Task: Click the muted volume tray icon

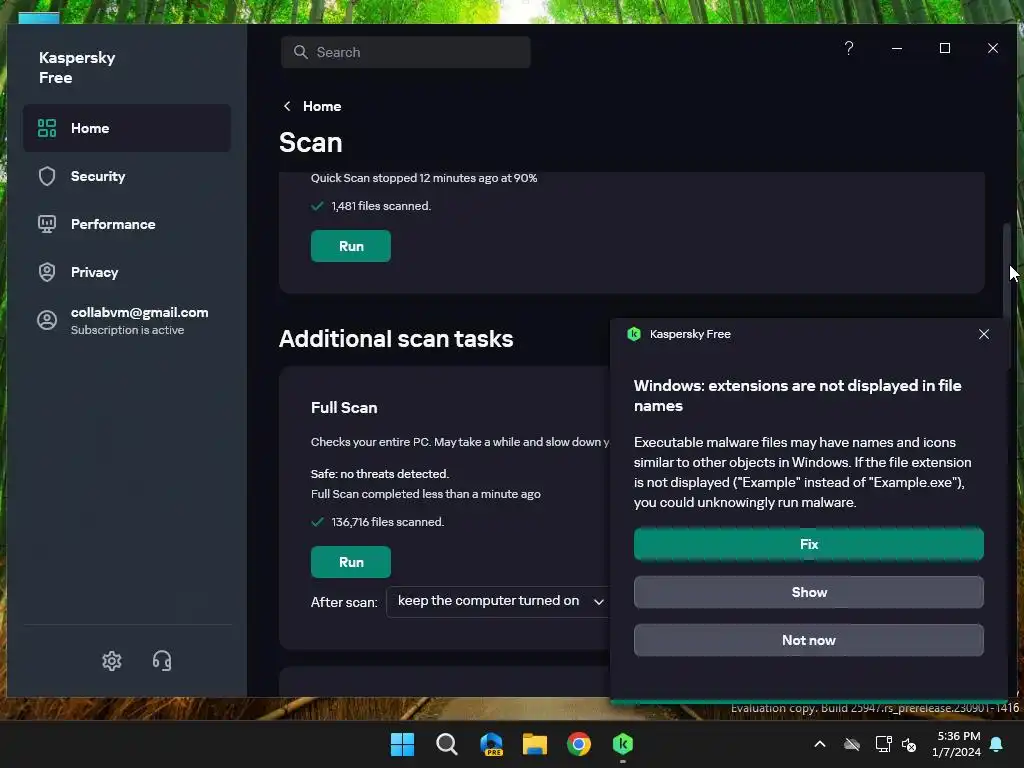Action: (909, 744)
